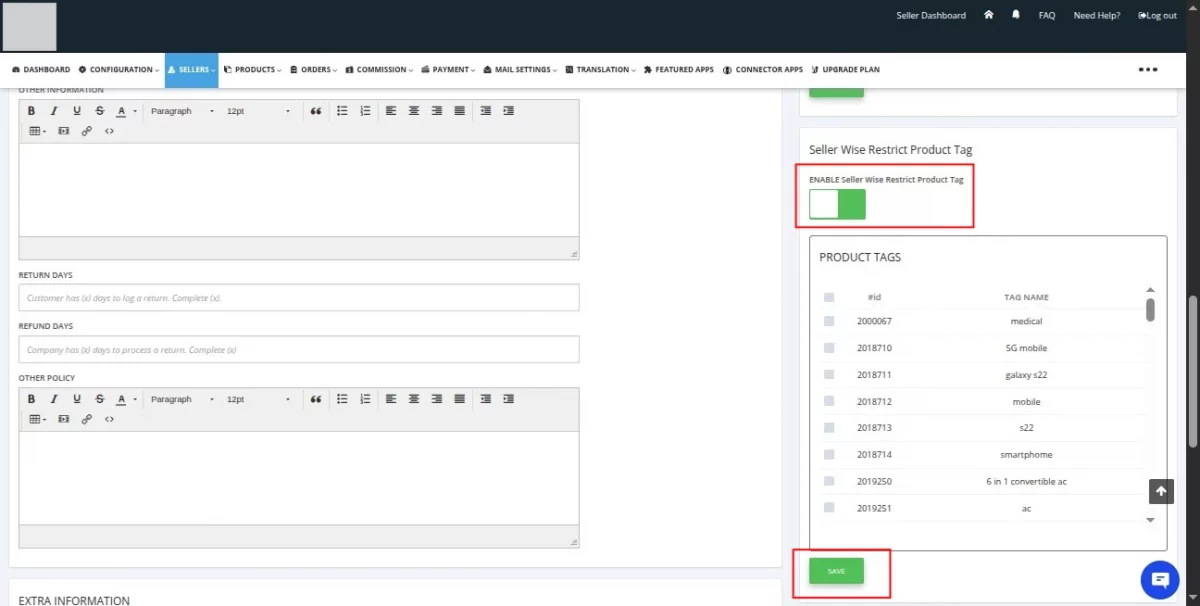Check the mobile tag 2018712 checkbox

point(829,401)
